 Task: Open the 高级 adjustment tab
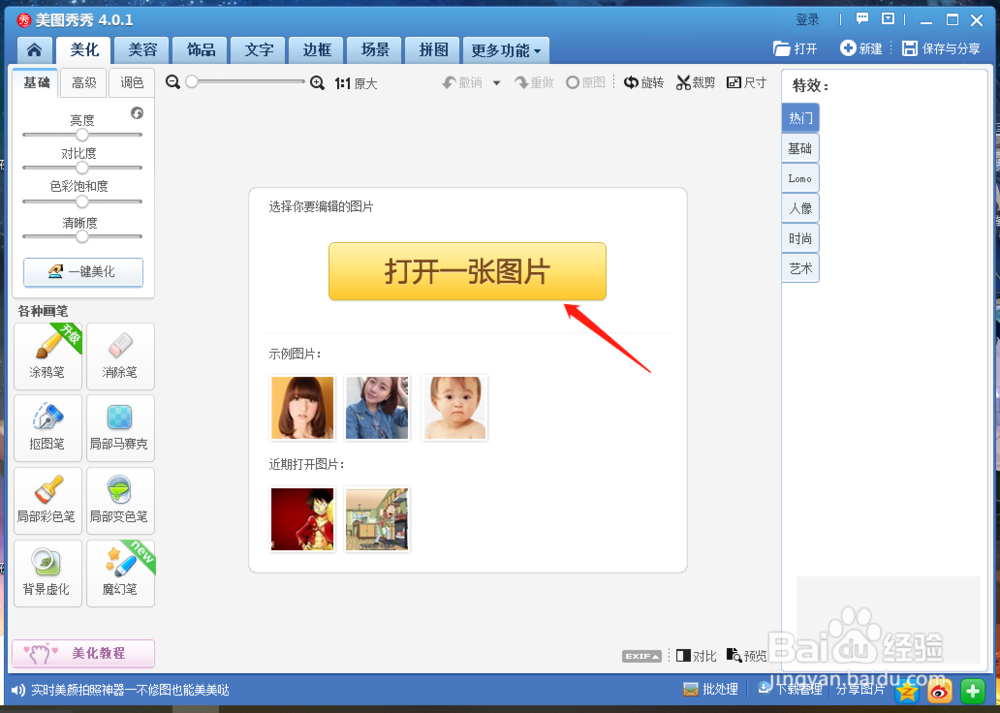tap(84, 82)
